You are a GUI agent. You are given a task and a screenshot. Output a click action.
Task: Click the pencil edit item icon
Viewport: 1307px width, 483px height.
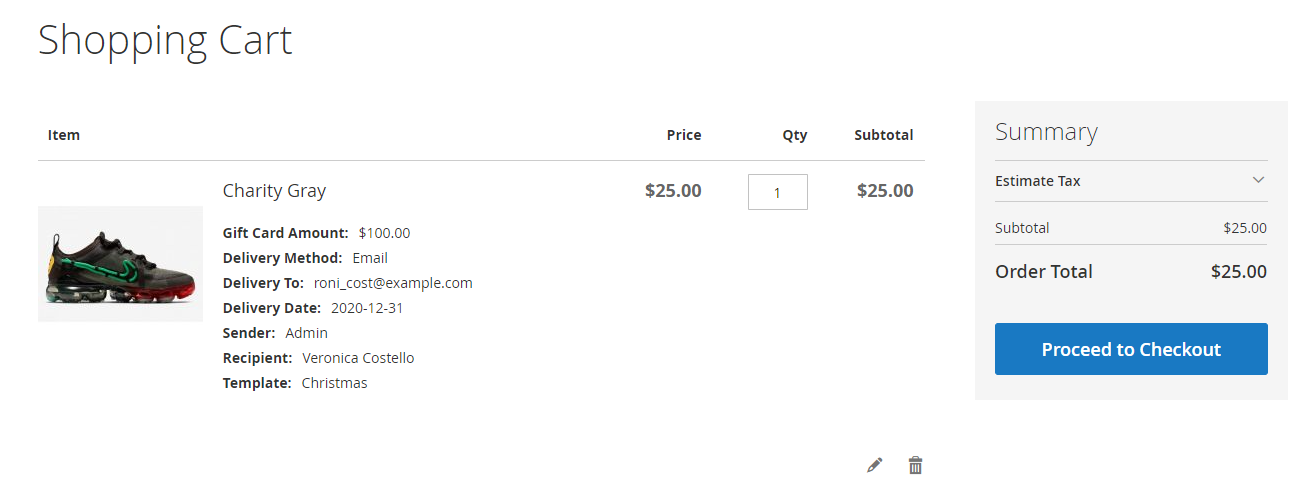click(x=875, y=465)
